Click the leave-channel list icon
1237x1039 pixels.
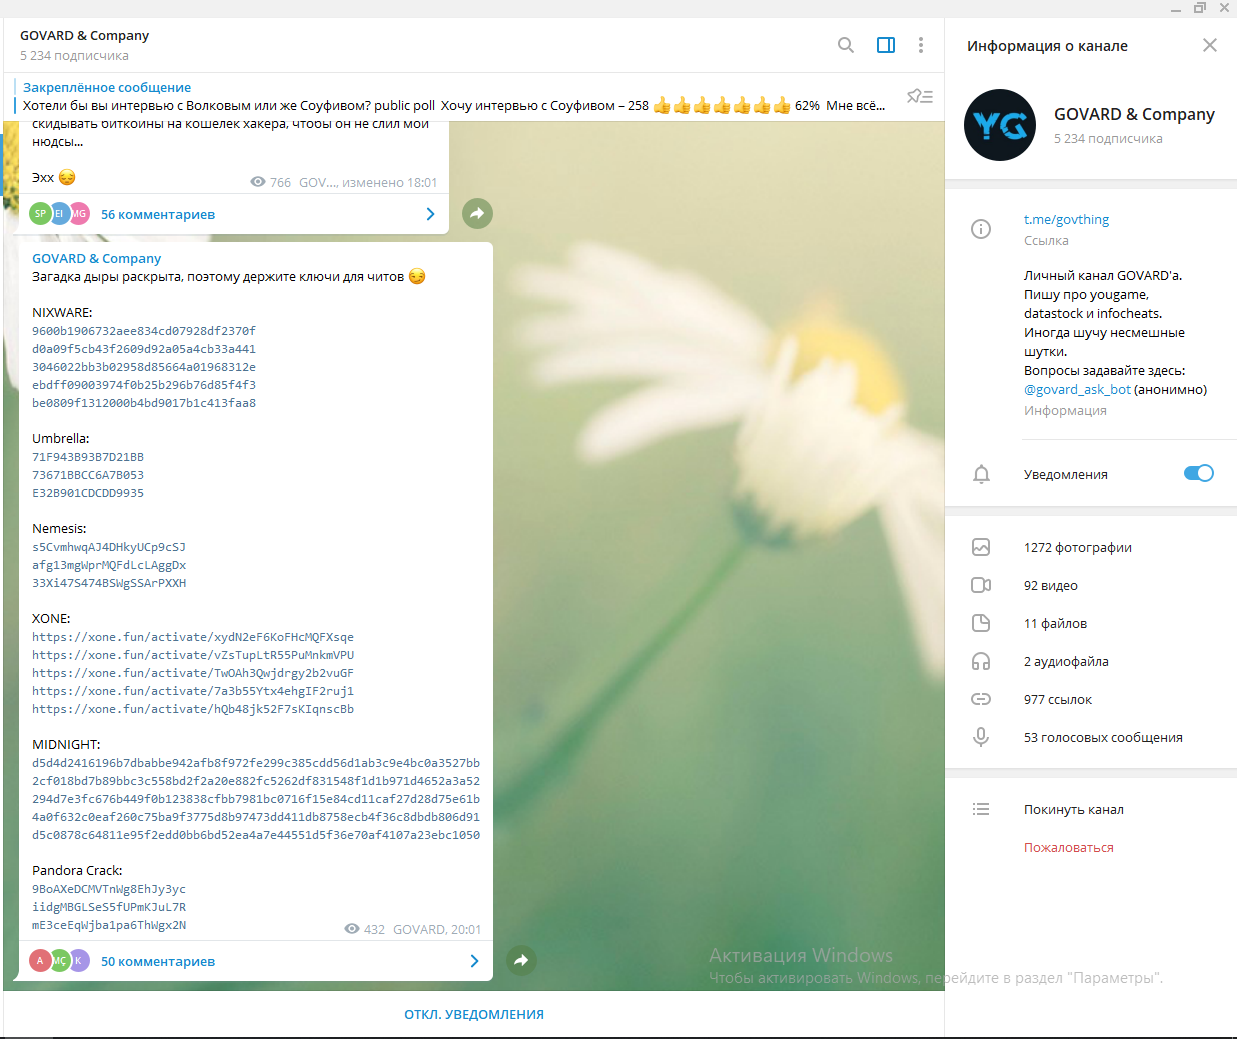981,809
